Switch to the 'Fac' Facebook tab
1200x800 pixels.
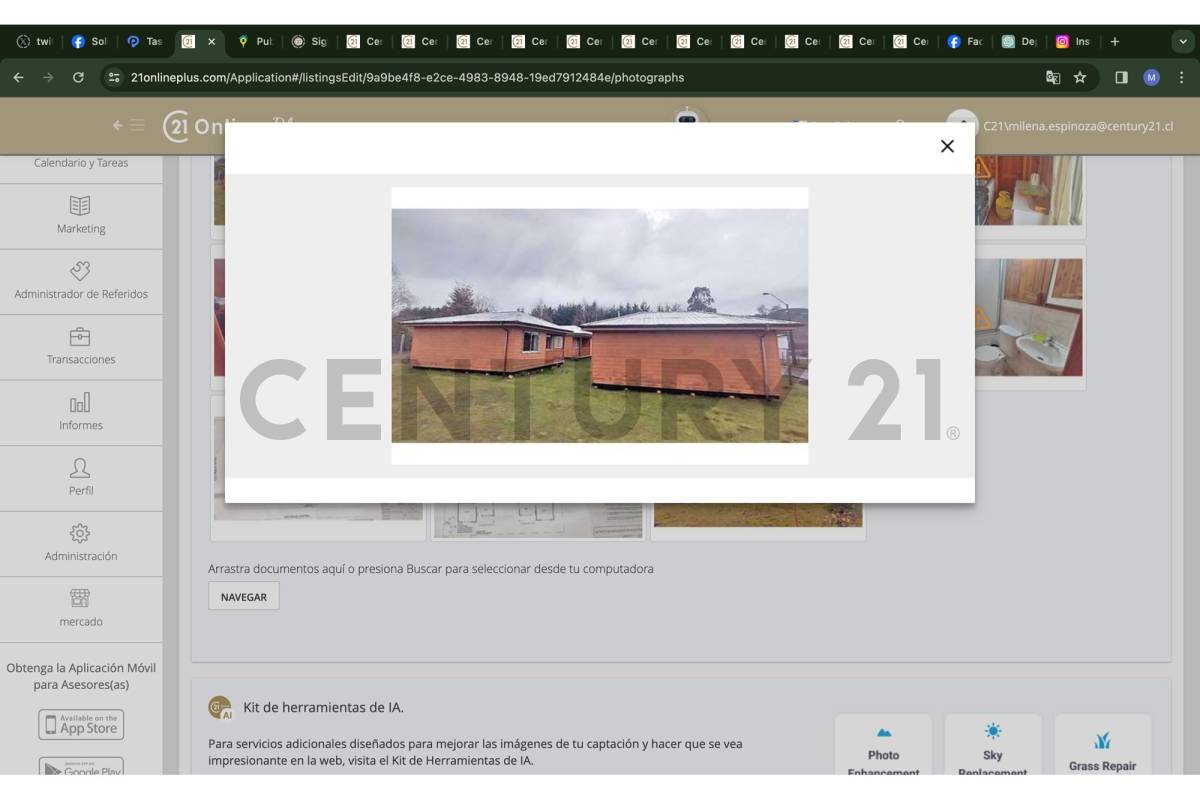click(x=965, y=42)
